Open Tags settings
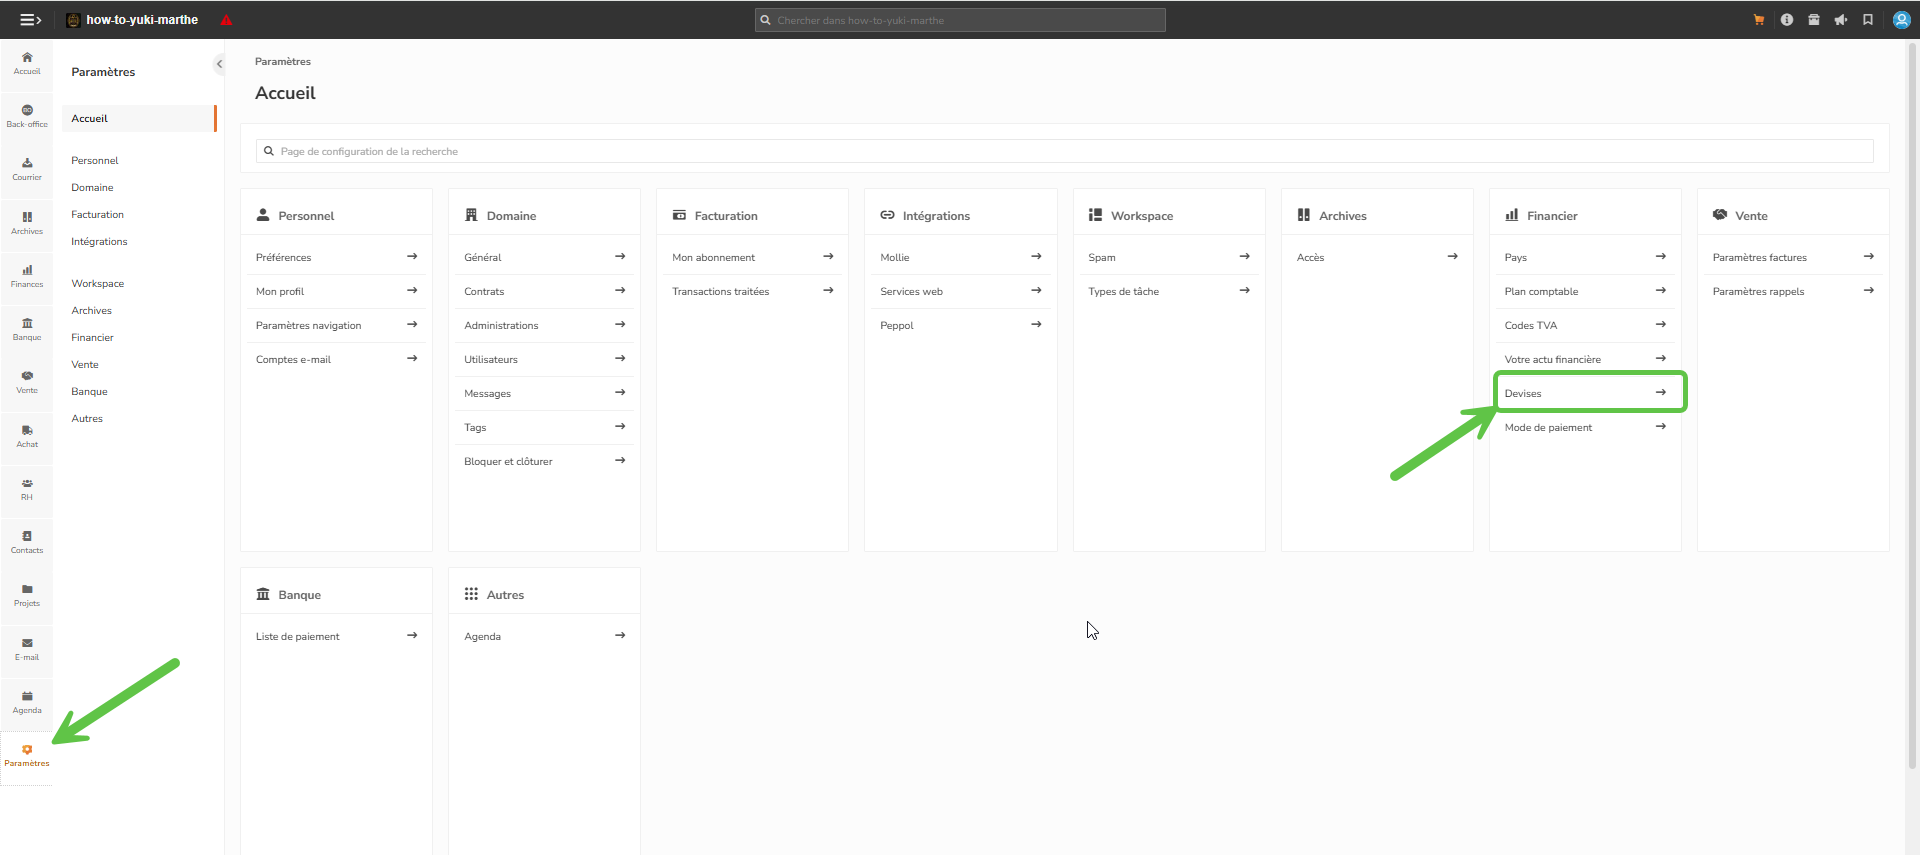 [545, 427]
